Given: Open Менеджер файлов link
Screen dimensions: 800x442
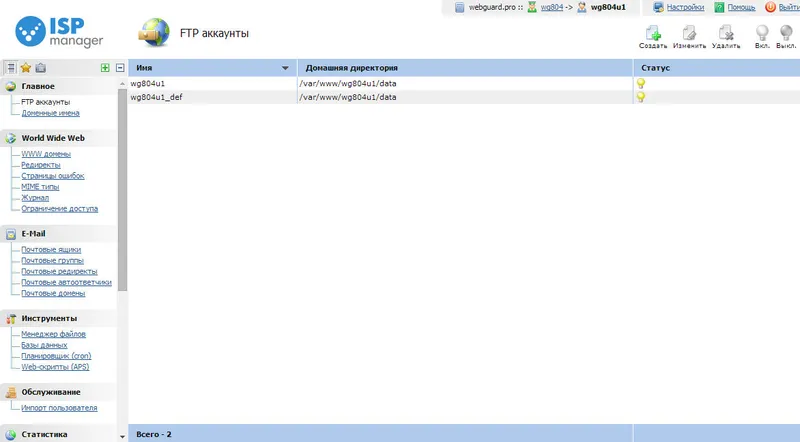Looking at the screenshot, I should pos(54,334).
